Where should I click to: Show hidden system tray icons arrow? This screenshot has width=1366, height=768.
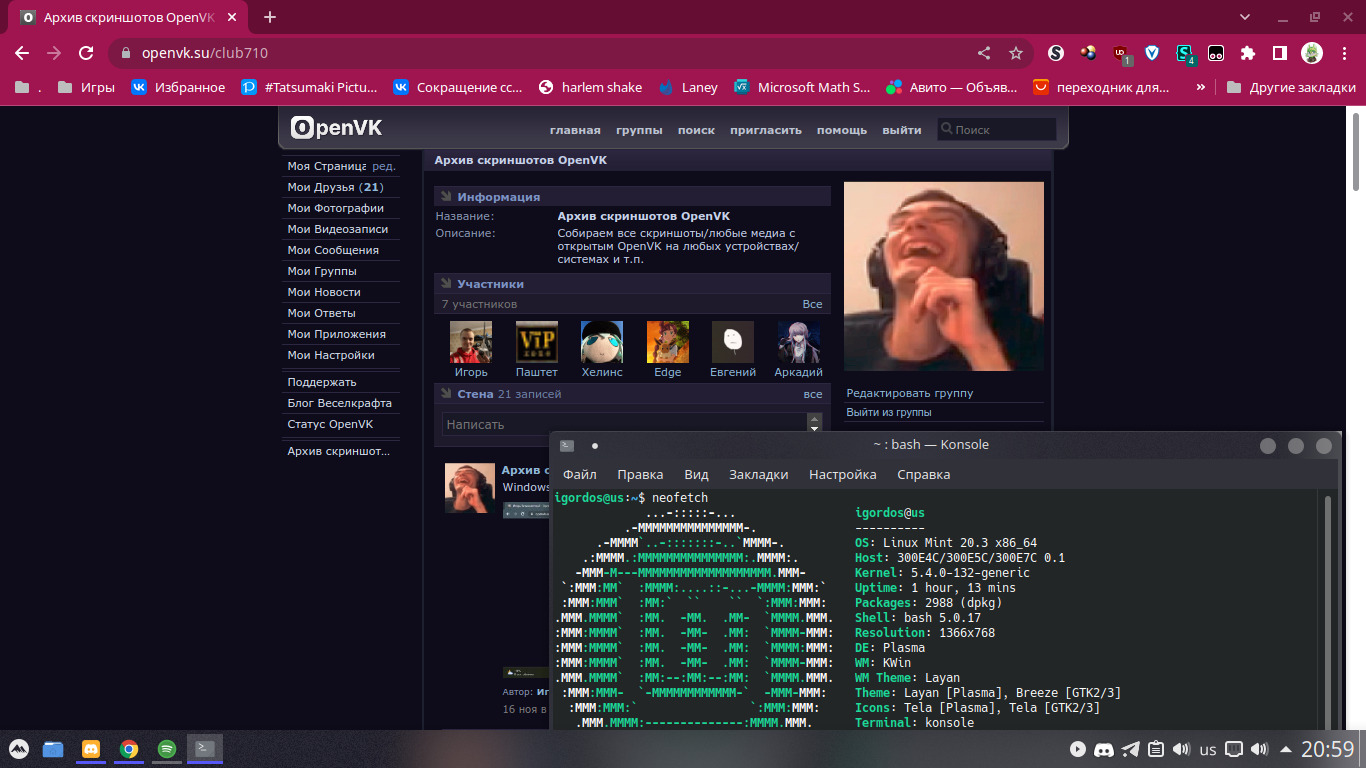click(x=1285, y=749)
